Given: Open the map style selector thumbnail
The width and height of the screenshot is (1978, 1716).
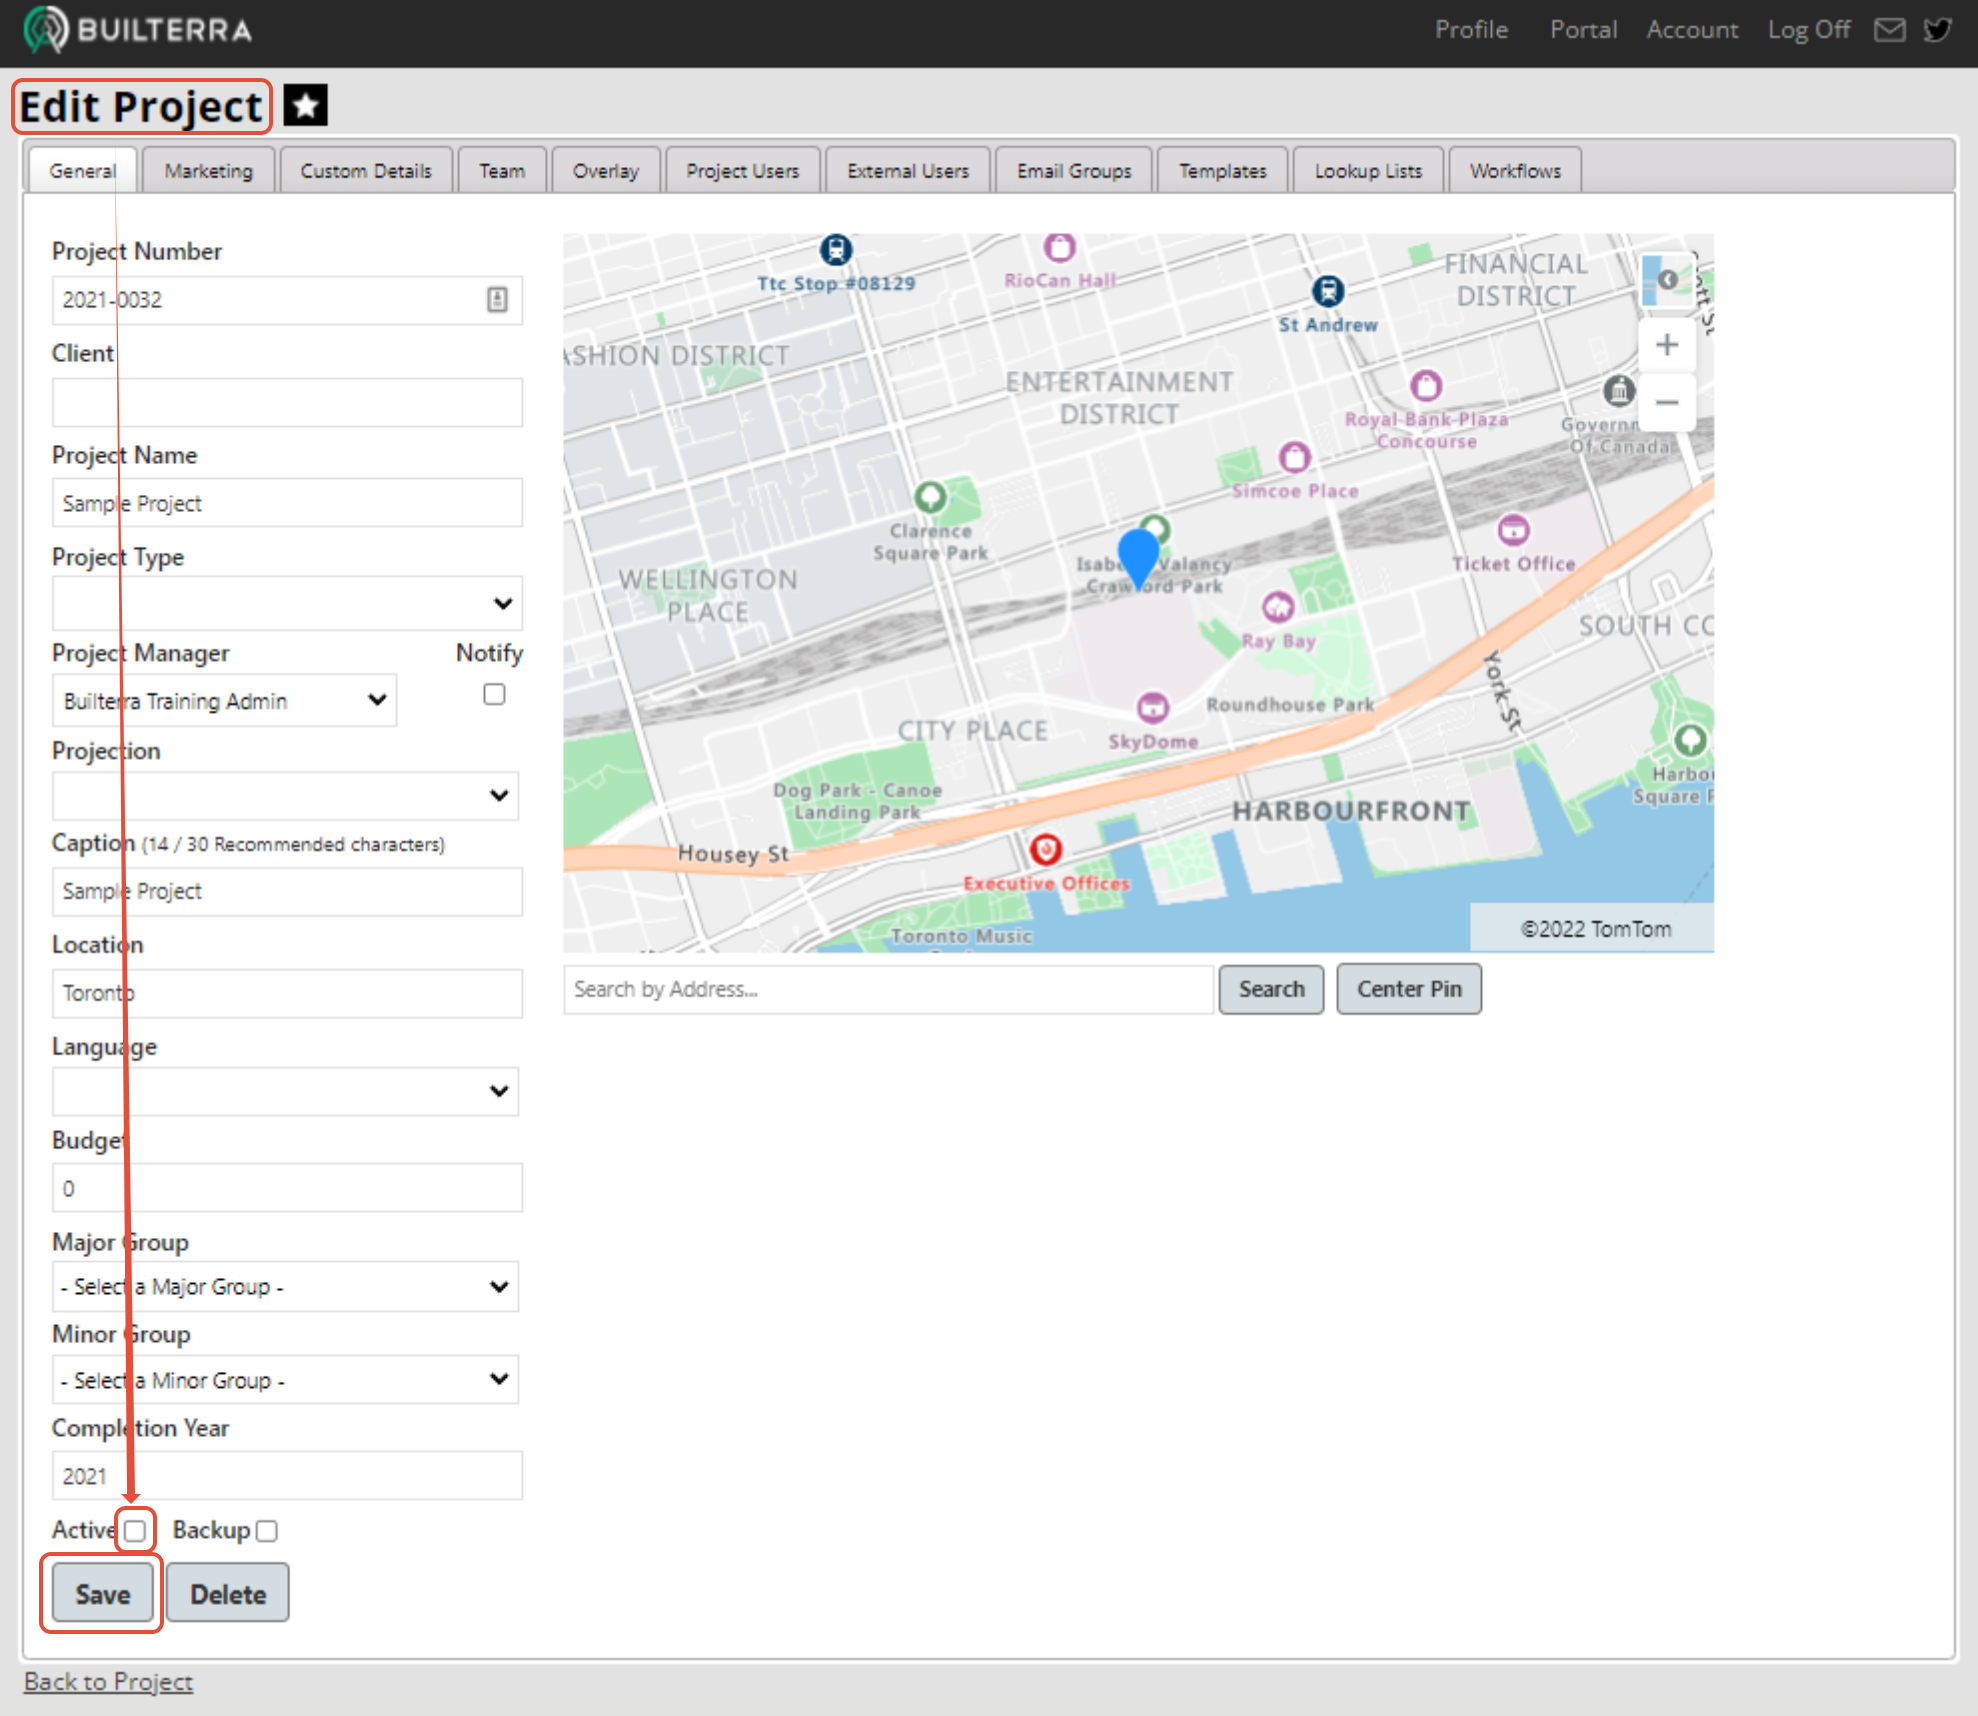Looking at the screenshot, I should point(1666,280).
